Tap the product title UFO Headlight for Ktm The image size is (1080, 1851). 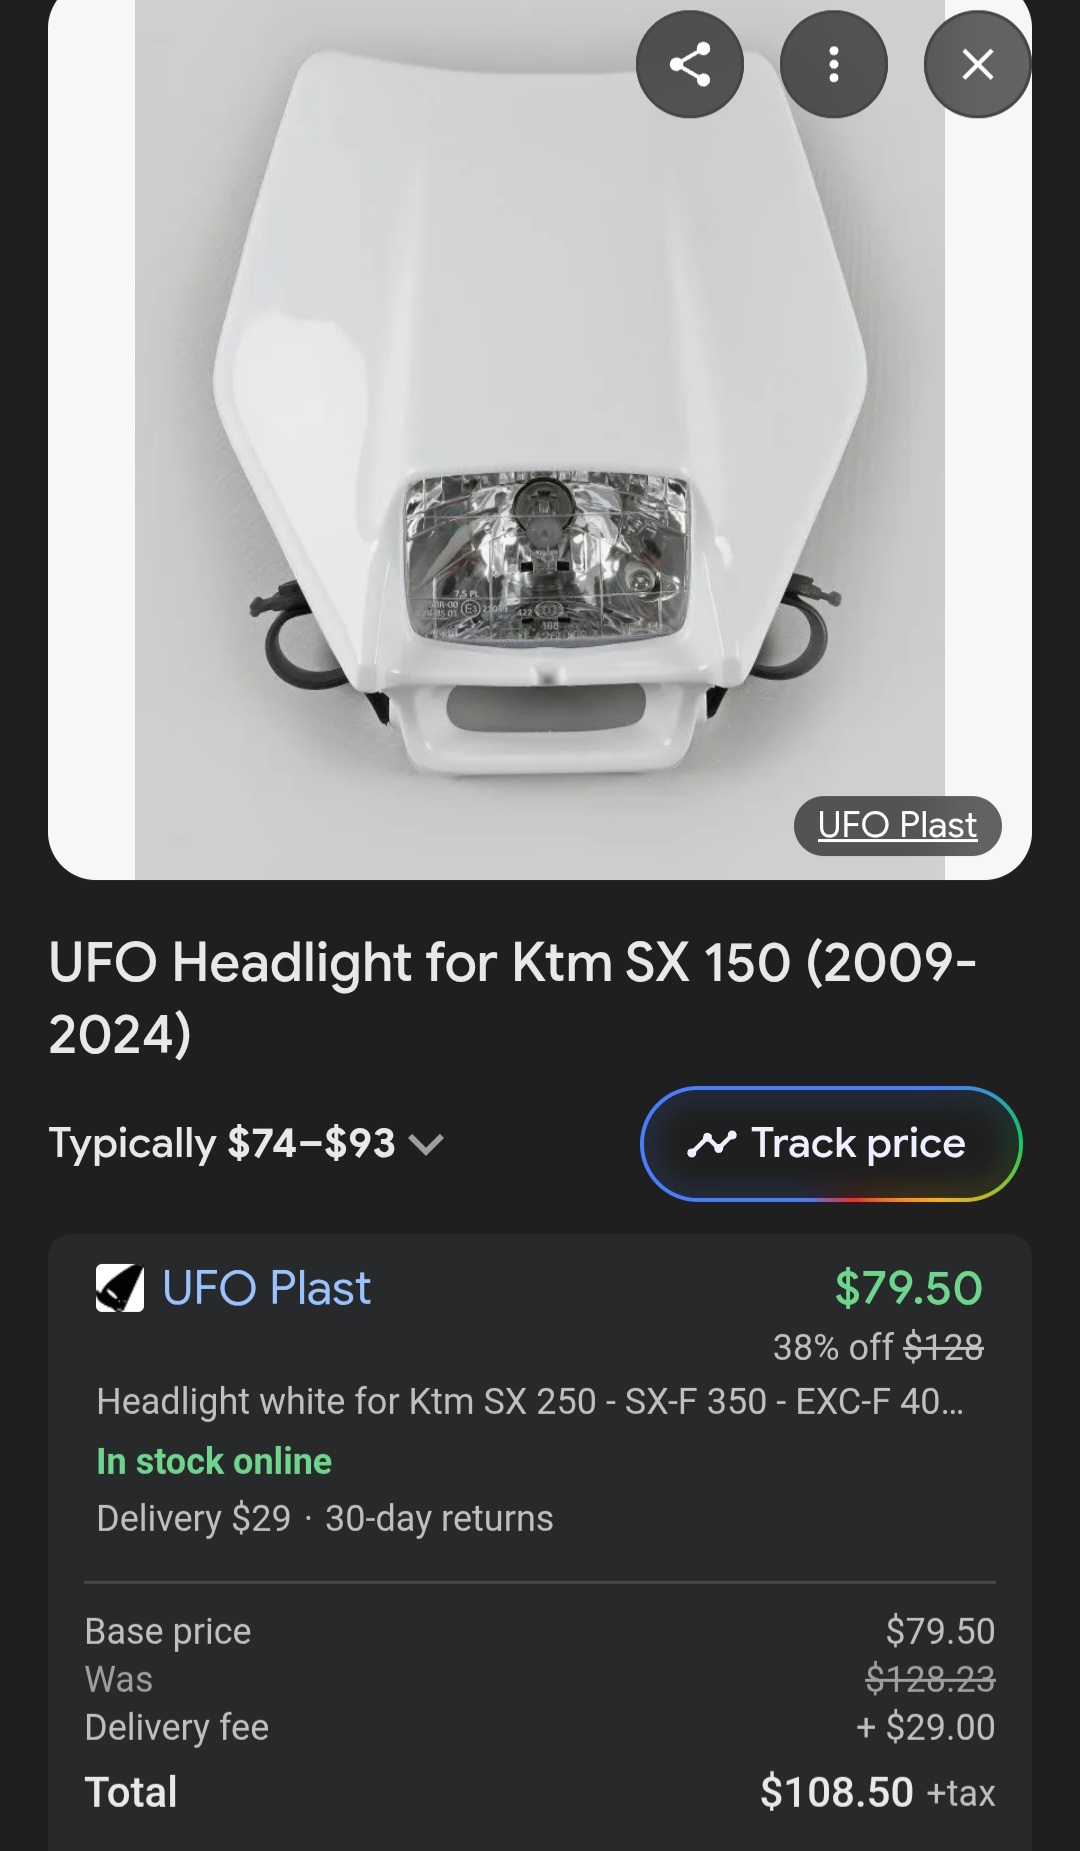click(x=512, y=998)
